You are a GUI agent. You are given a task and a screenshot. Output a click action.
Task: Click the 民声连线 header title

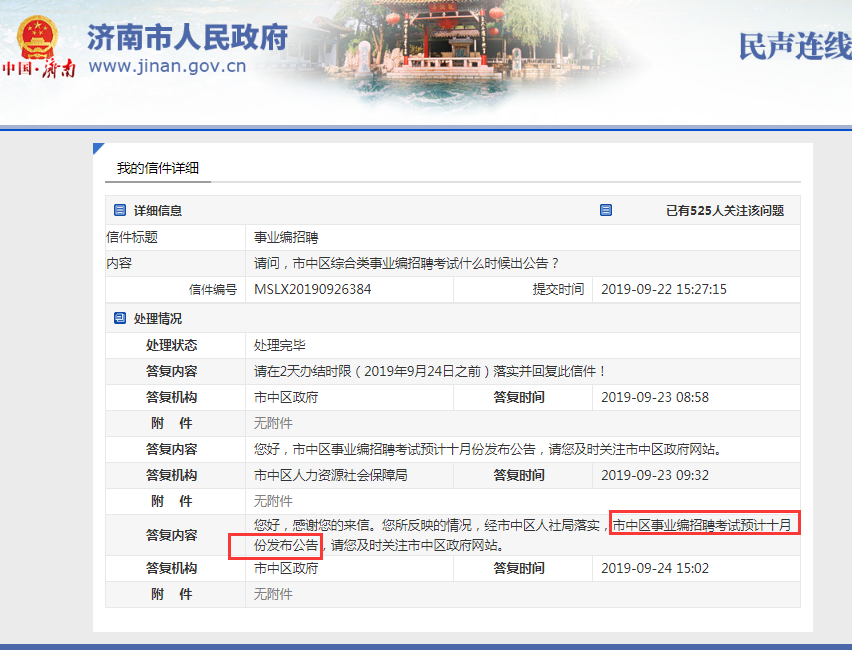click(x=795, y=46)
